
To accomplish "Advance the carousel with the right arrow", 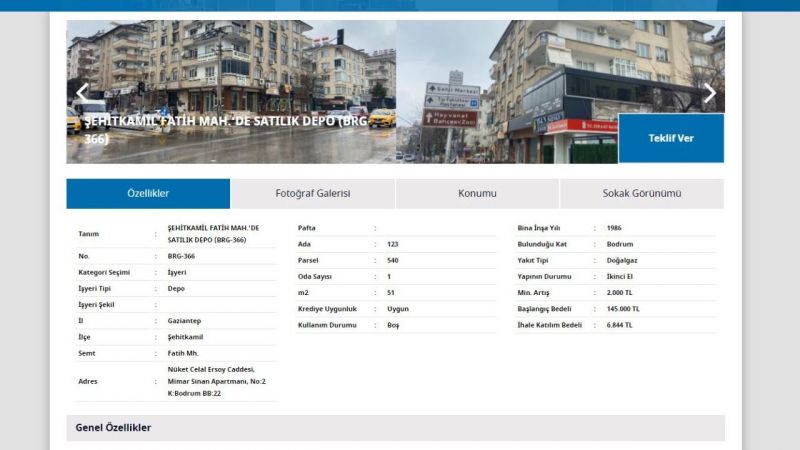I will [710, 93].
